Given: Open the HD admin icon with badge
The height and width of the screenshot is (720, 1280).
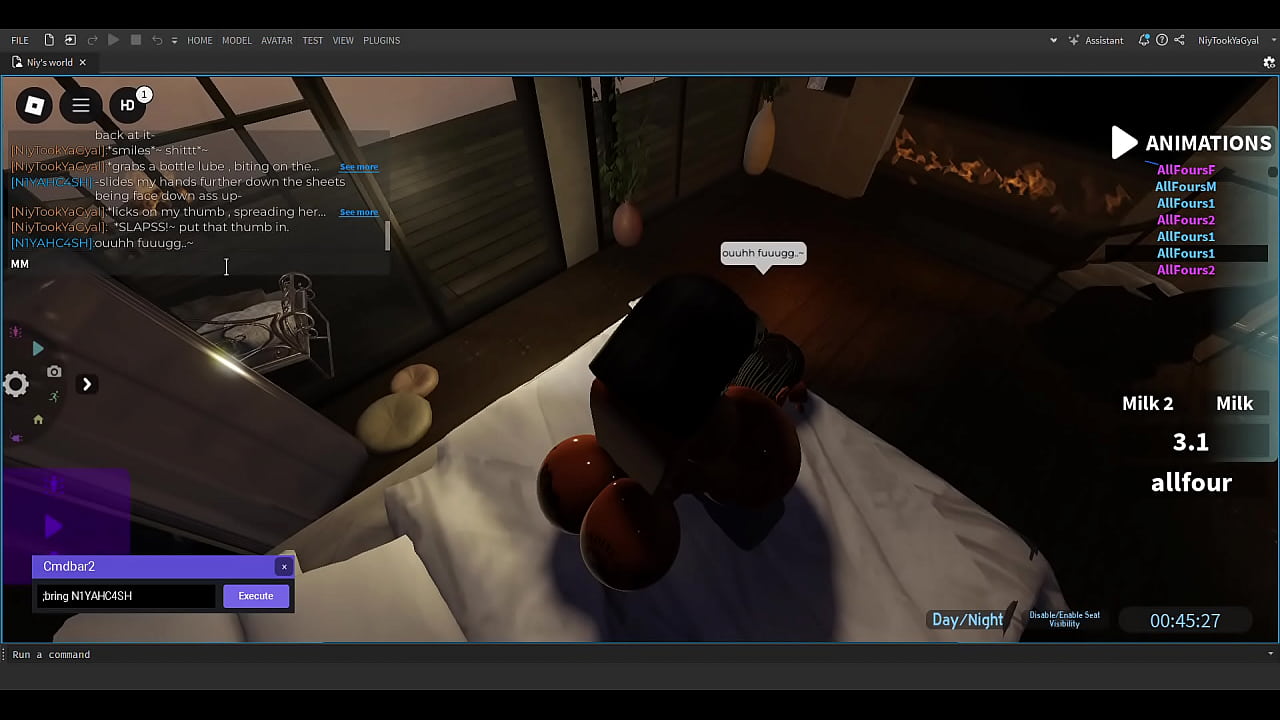Looking at the screenshot, I should pos(128,105).
